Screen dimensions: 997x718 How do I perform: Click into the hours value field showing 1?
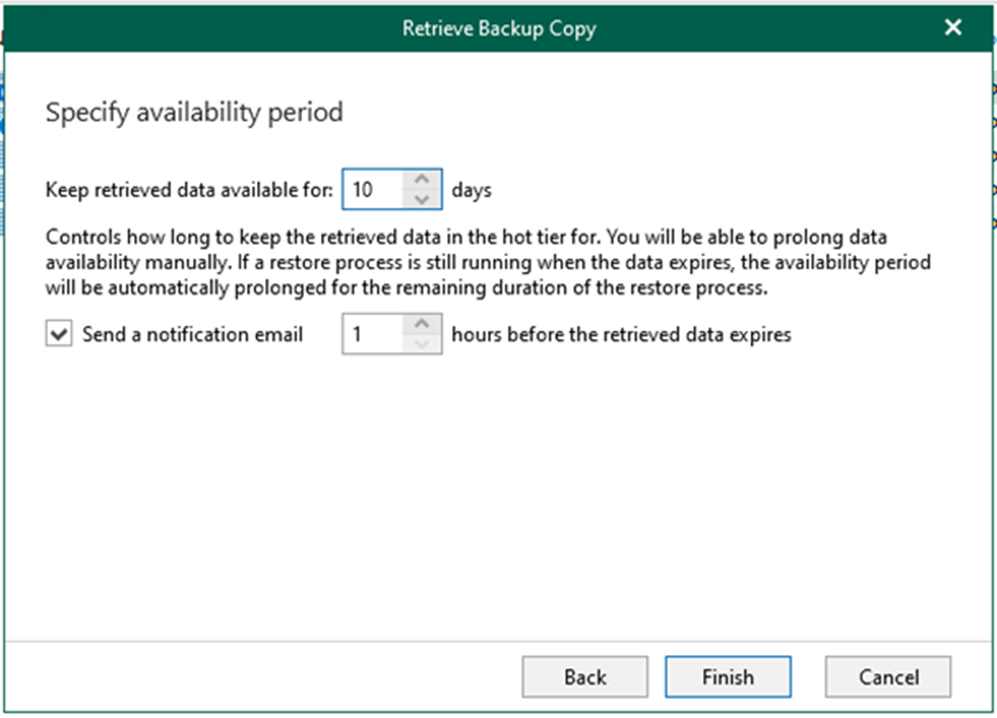tap(374, 334)
